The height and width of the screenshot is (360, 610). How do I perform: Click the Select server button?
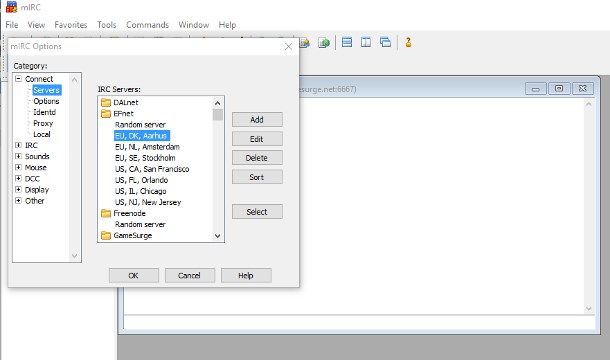click(x=257, y=211)
